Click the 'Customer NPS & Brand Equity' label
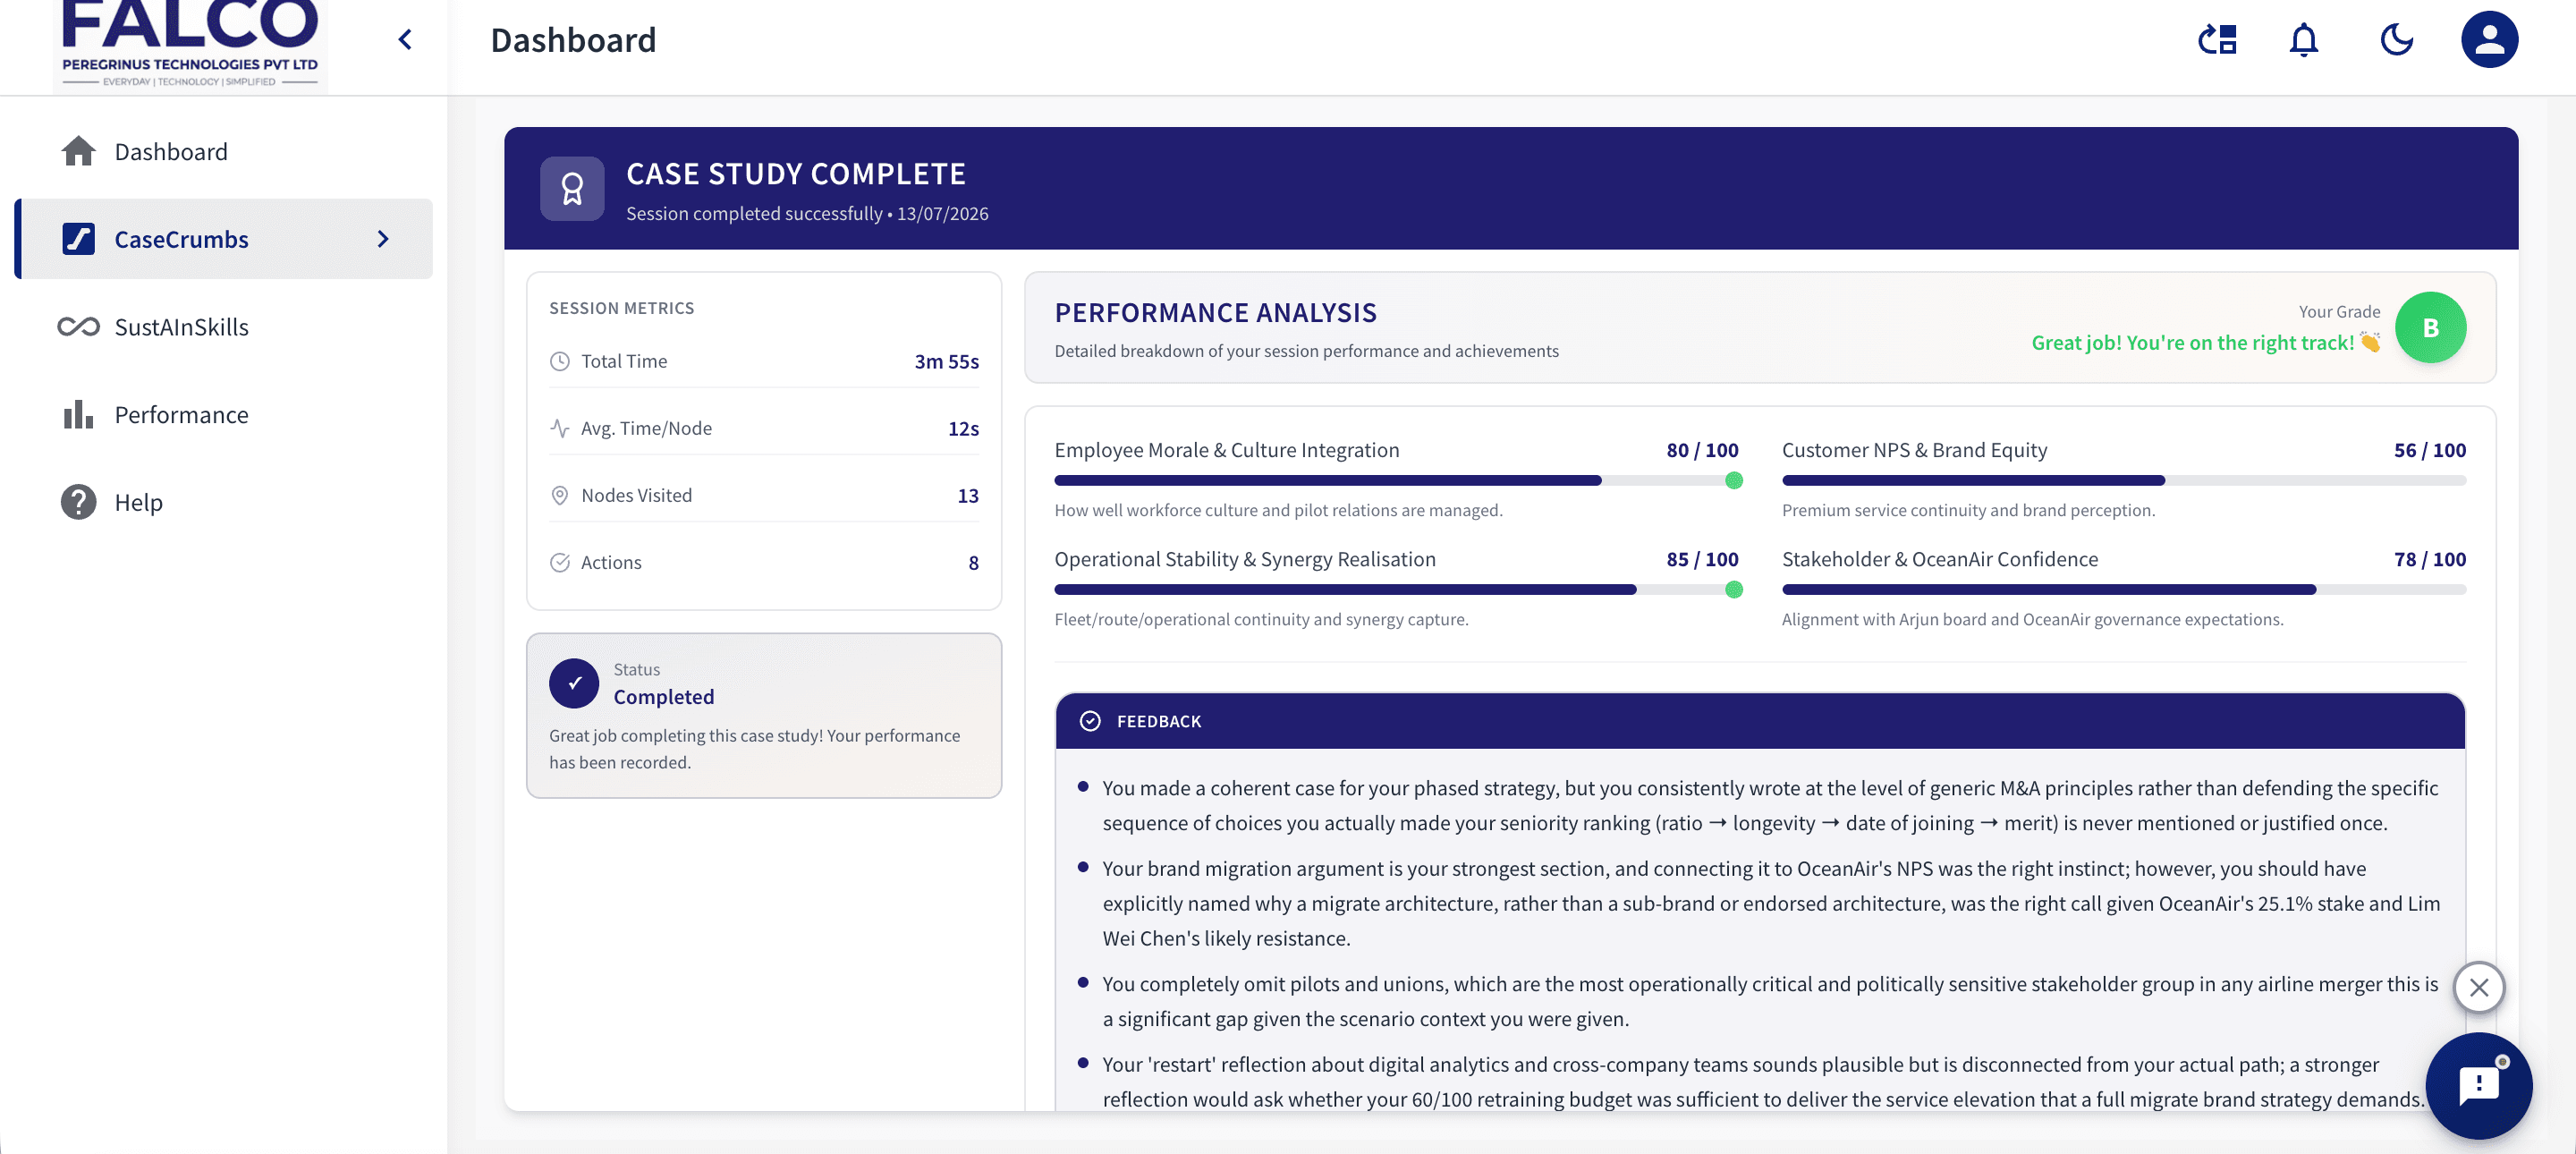Viewport: 2576px width, 1154px height. pos(1914,450)
